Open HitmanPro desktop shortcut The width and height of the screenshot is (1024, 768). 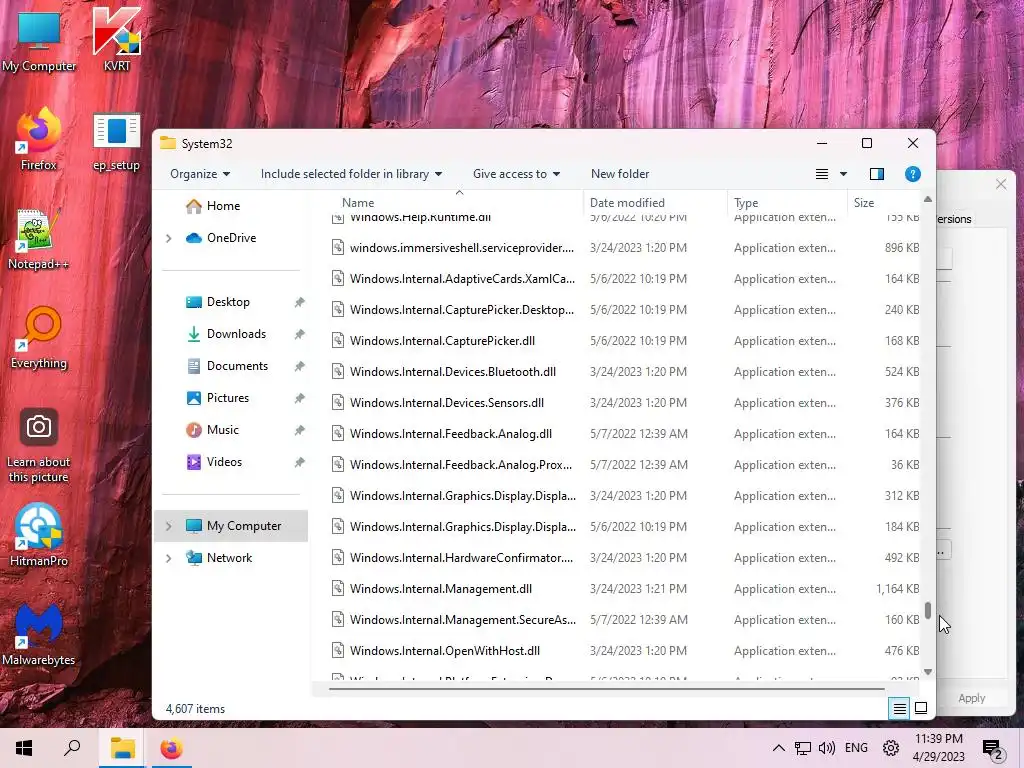39,534
